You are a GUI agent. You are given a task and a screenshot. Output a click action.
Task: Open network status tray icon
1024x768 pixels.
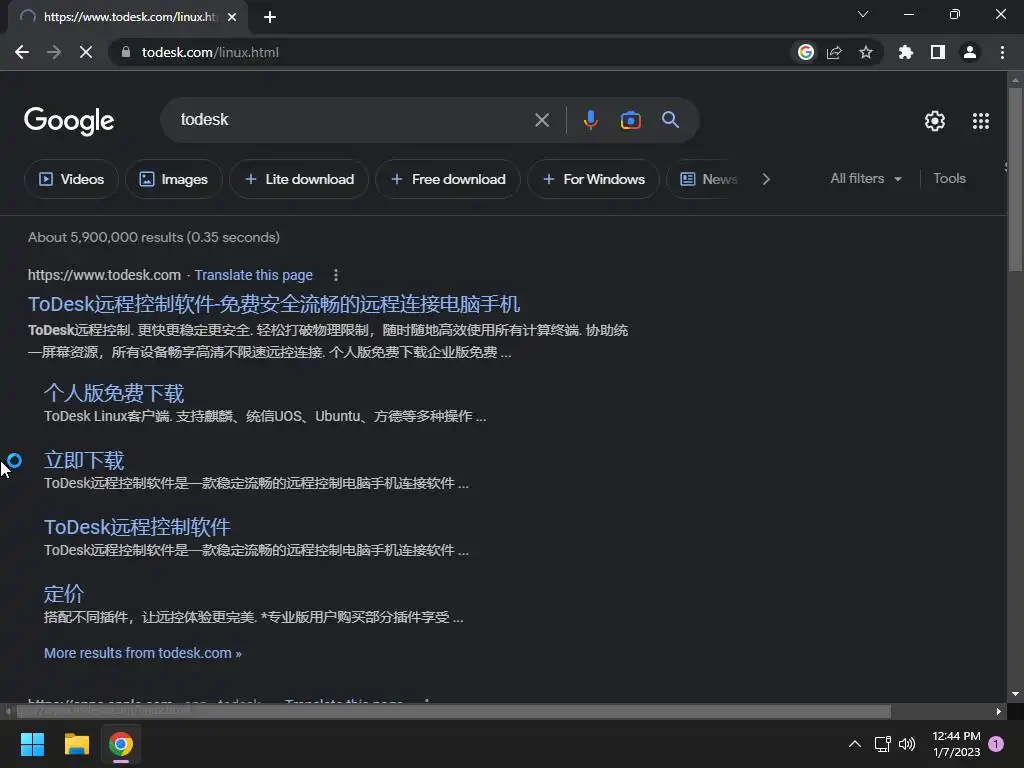[x=882, y=744]
